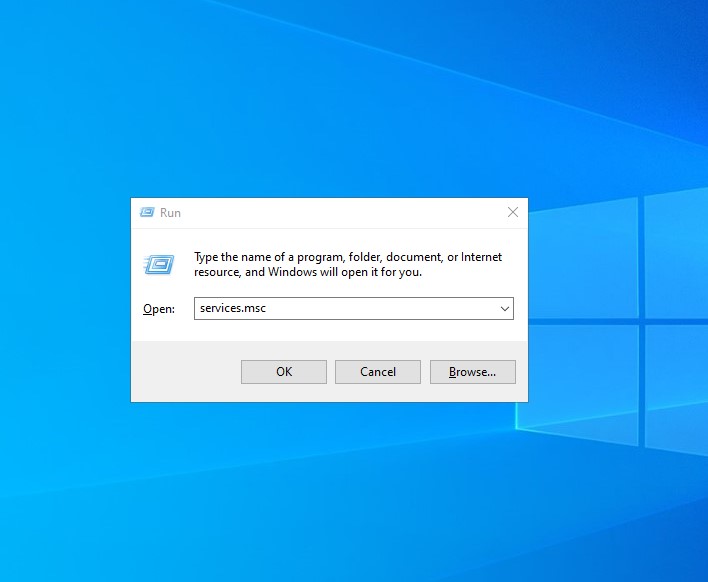Click empty desktop above the Run dialog
The width and height of the screenshot is (708, 582).
tap(330, 100)
